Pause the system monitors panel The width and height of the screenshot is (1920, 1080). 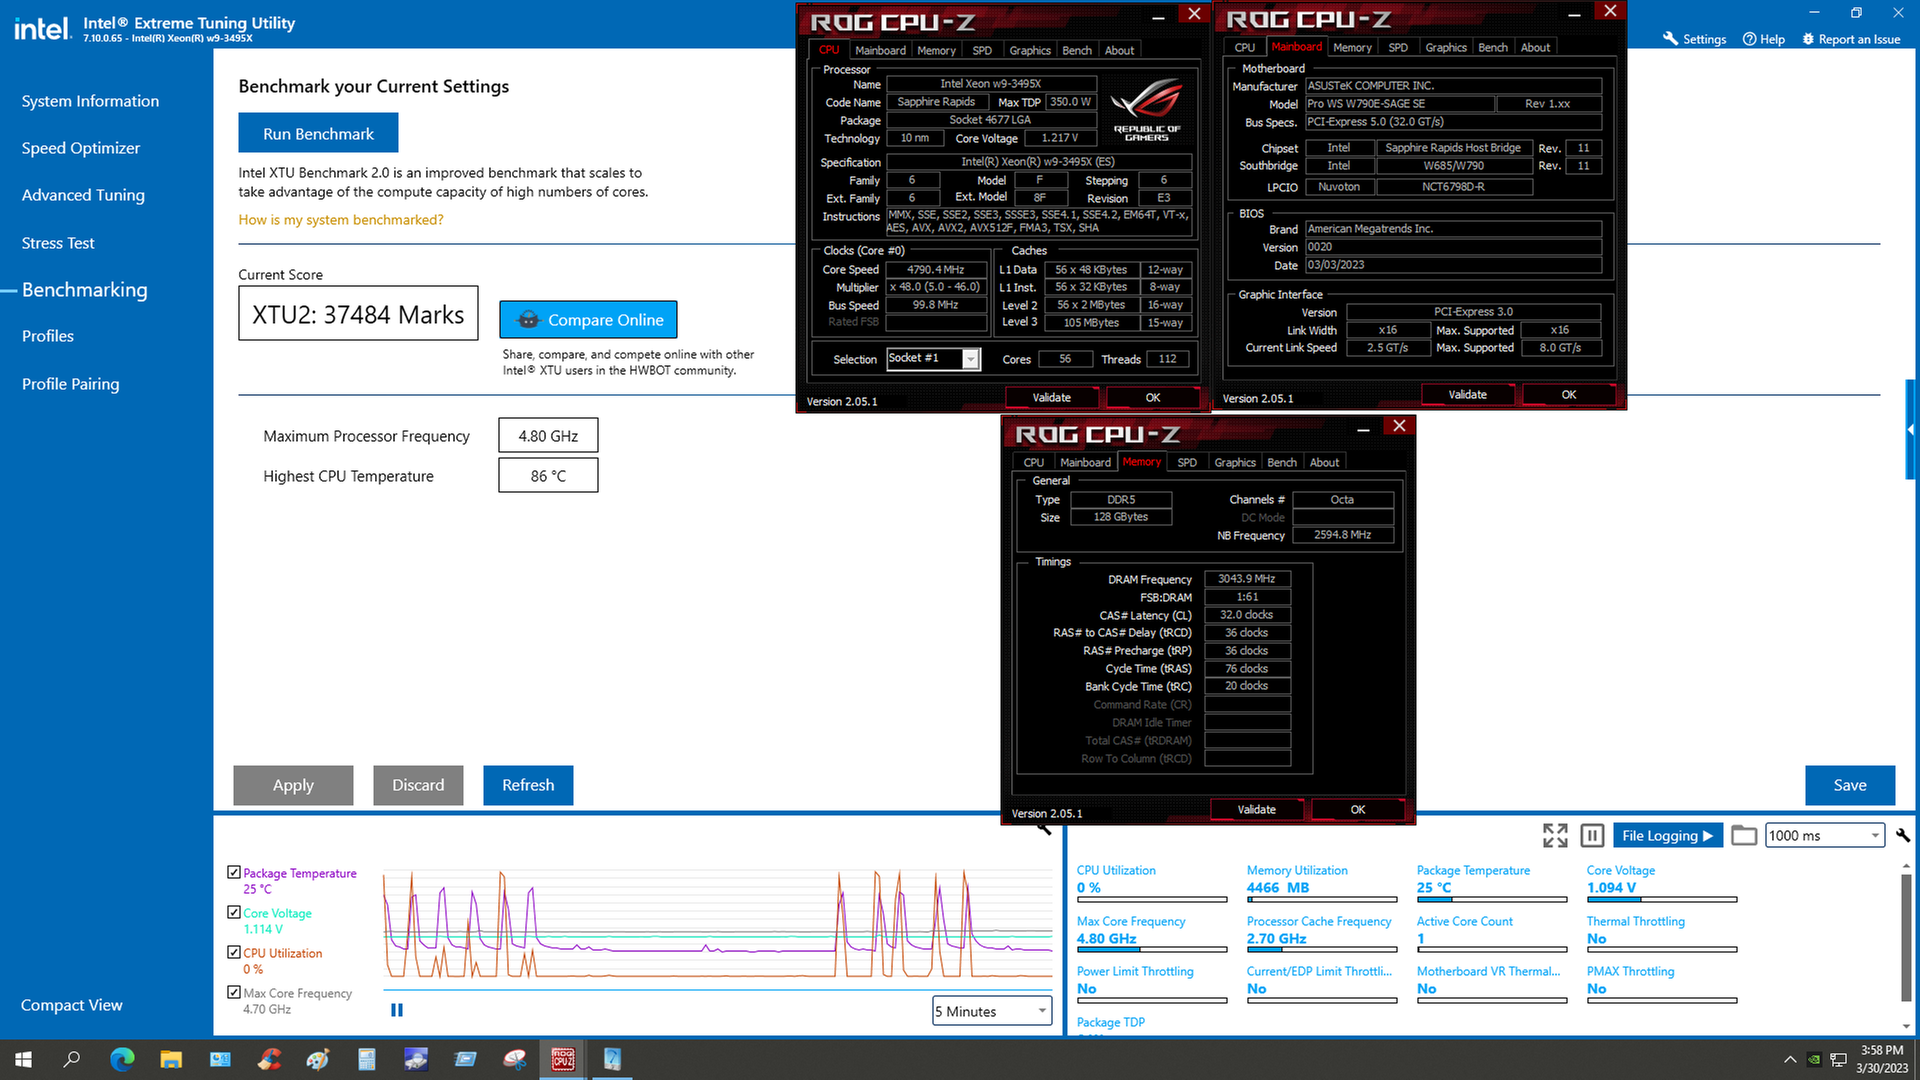pyautogui.click(x=1593, y=836)
